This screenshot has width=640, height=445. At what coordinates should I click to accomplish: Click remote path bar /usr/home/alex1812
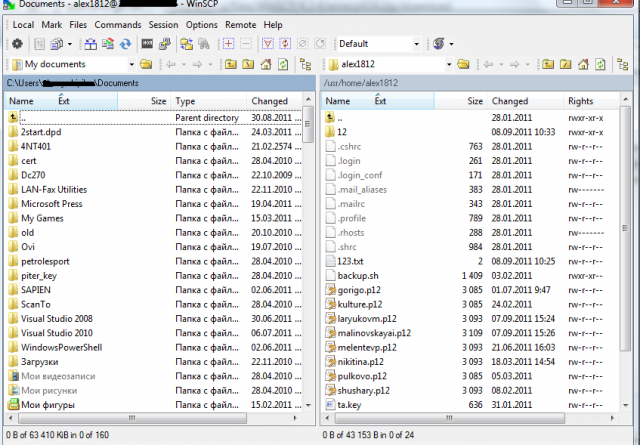coord(476,83)
